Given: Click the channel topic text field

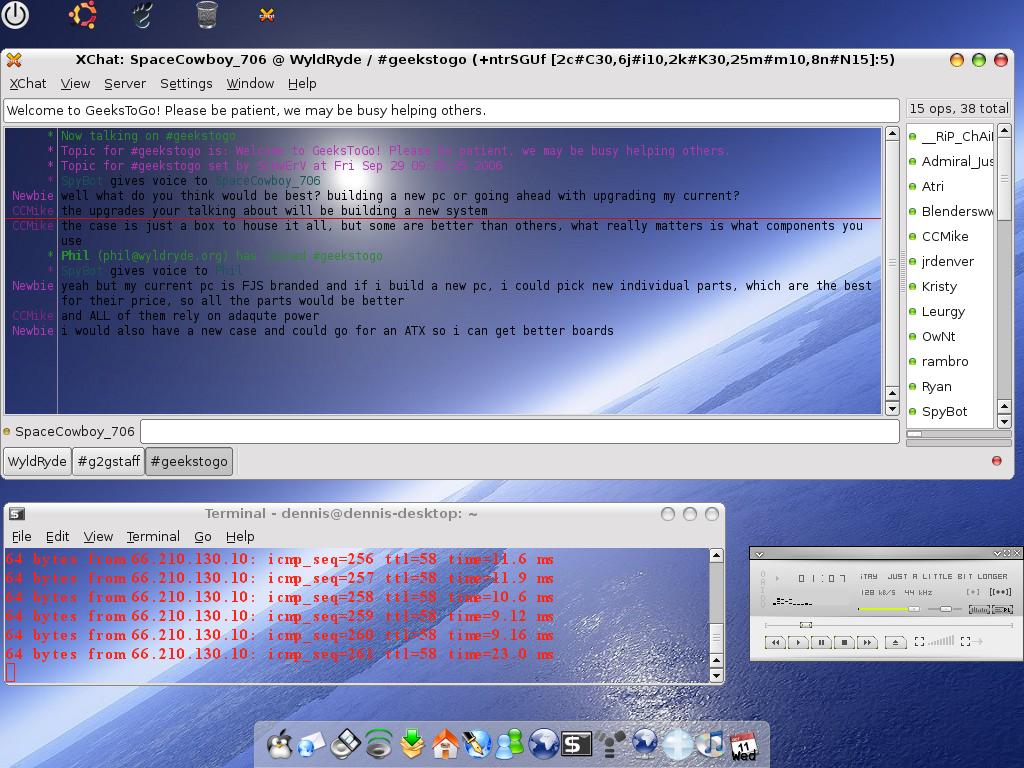Looking at the screenshot, I should coord(451,110).
